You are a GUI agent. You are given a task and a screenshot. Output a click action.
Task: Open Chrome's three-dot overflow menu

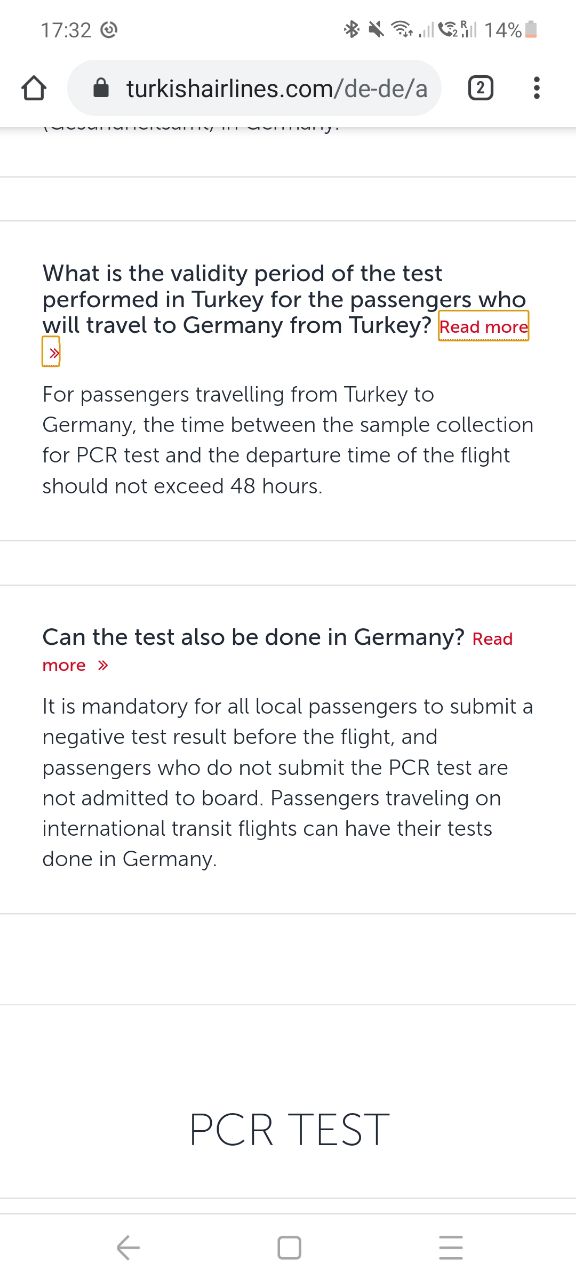point(537,89)
